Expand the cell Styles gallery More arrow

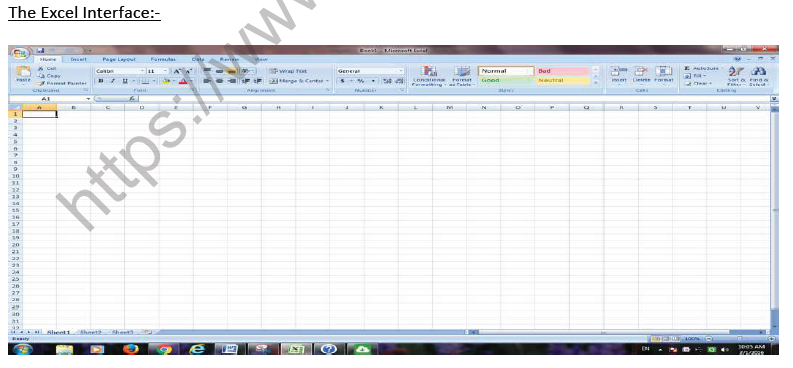(x=596, y=82)
